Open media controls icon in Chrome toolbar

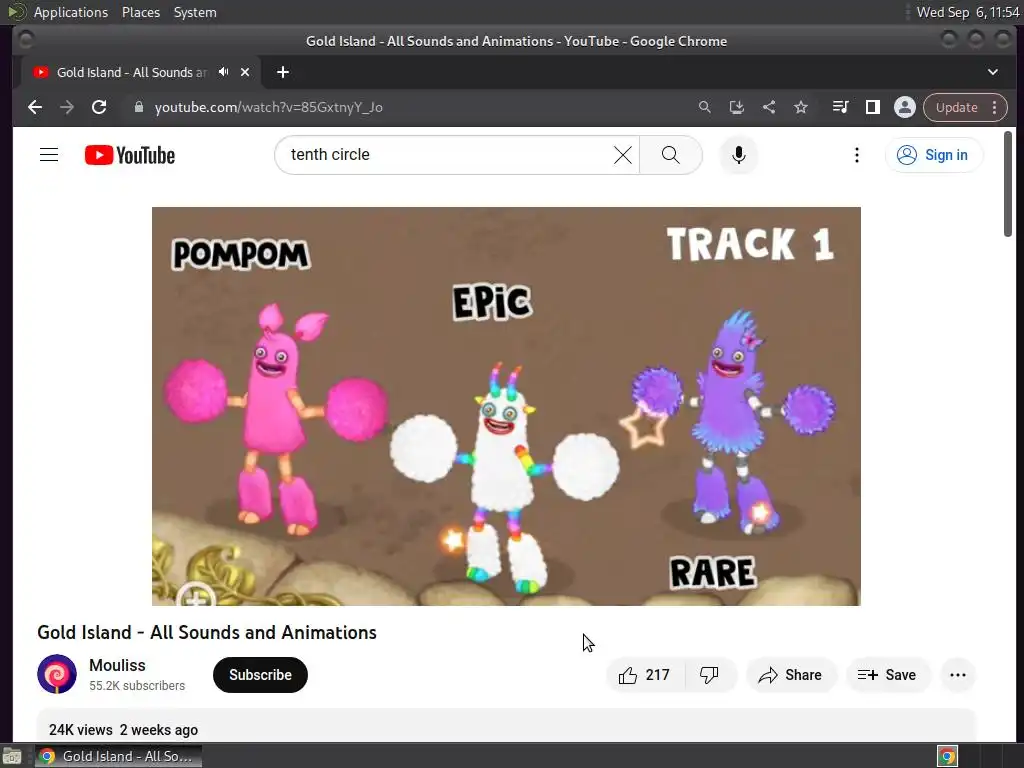(840, 107)
